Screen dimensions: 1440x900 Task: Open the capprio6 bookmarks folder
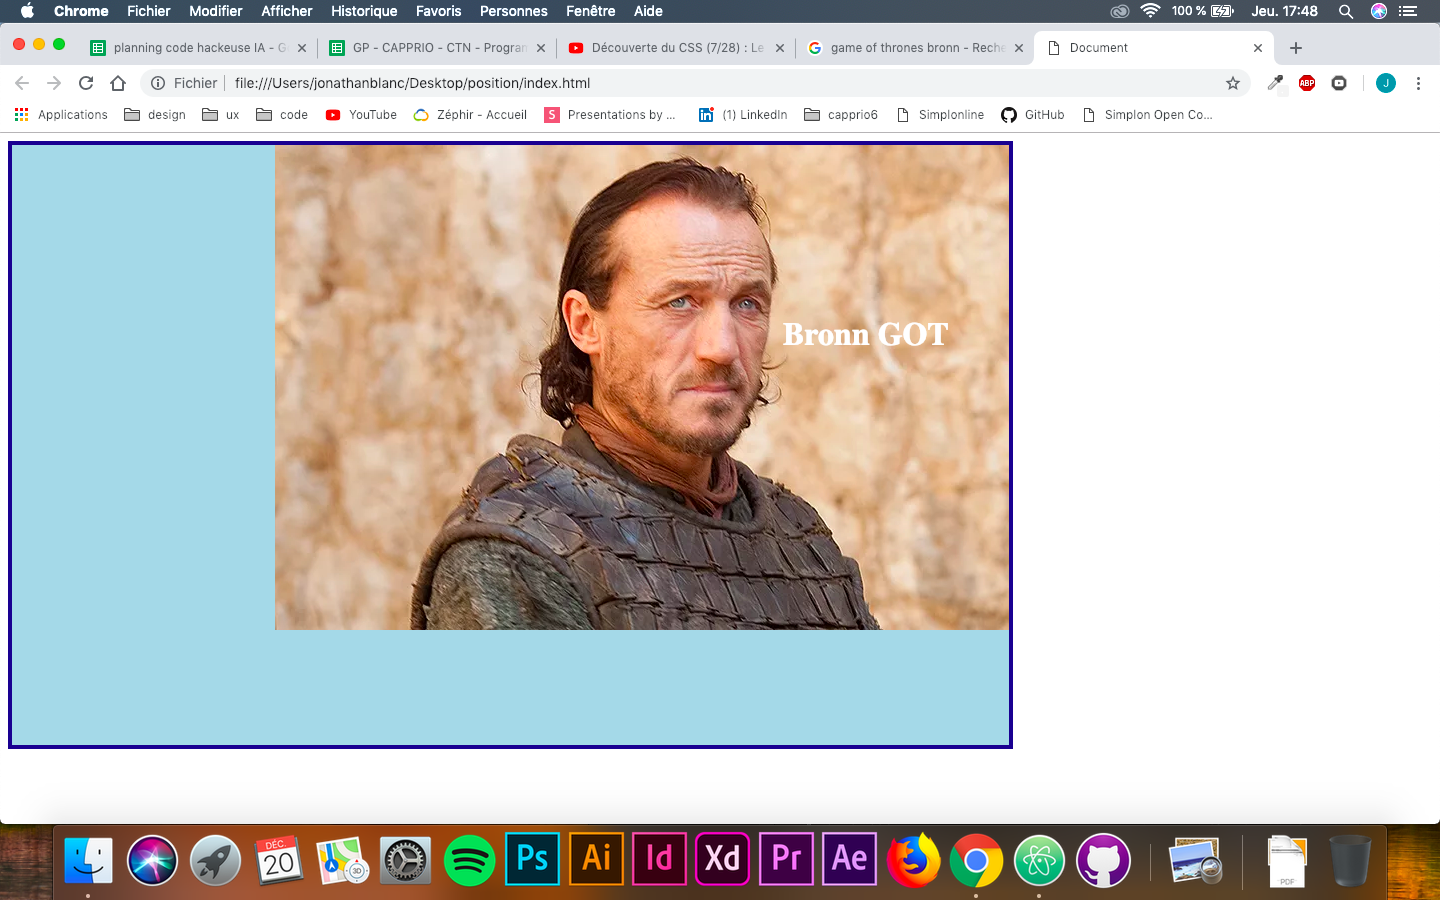tap(841, 115)
